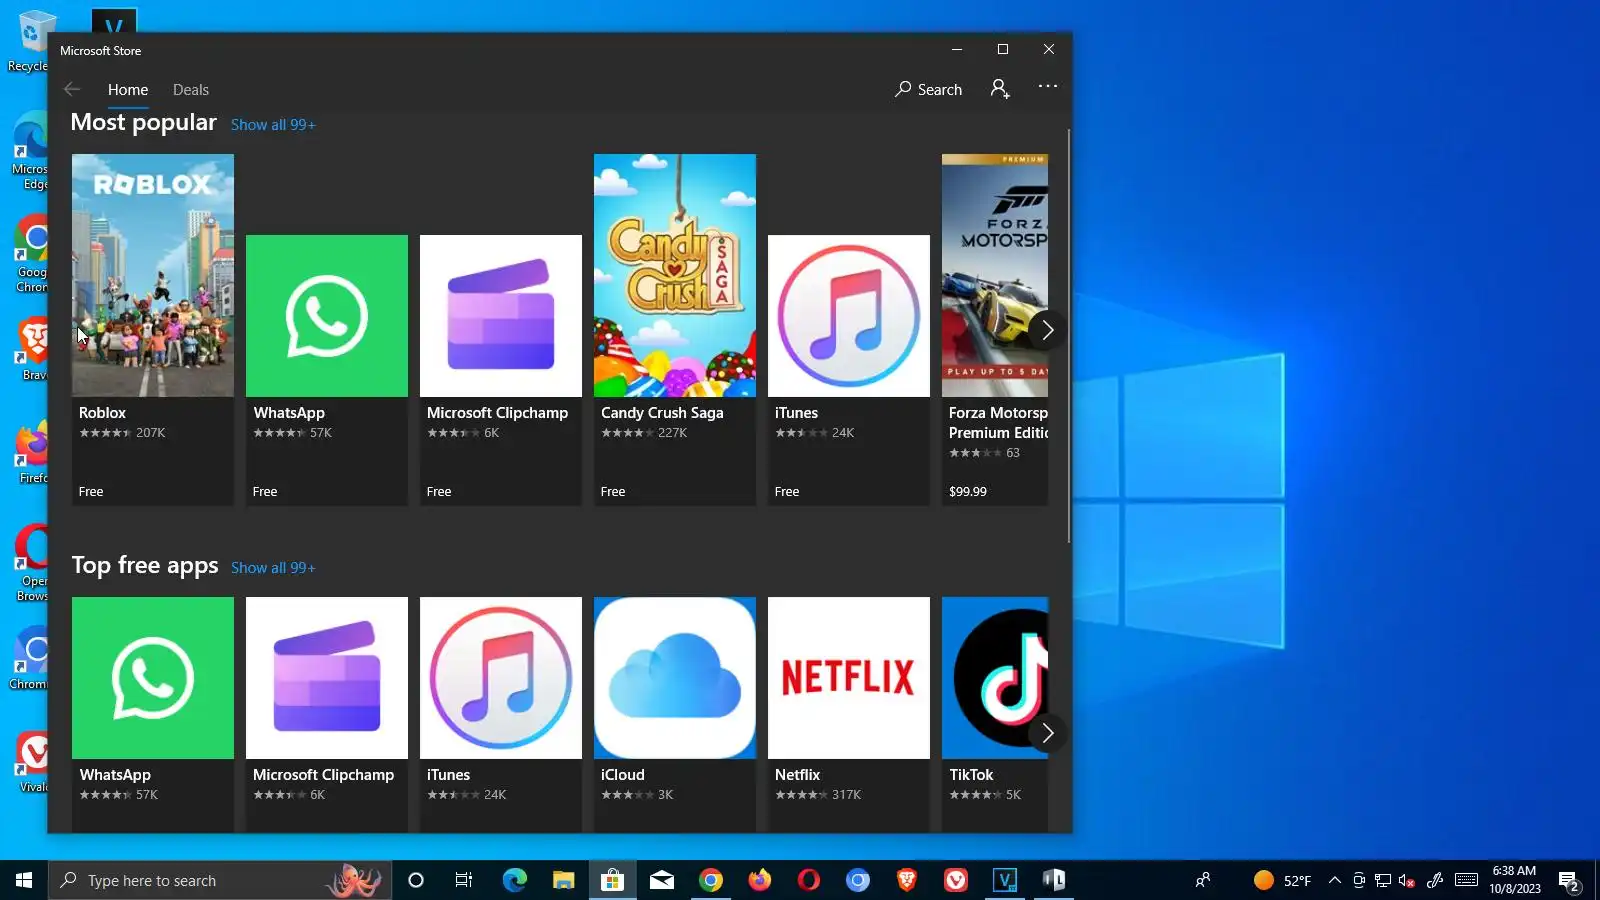The height and width of the screenshot is (900, 1600).
Task: Launch Microsoft Edge from the taskbar
Action: [514, 880]
